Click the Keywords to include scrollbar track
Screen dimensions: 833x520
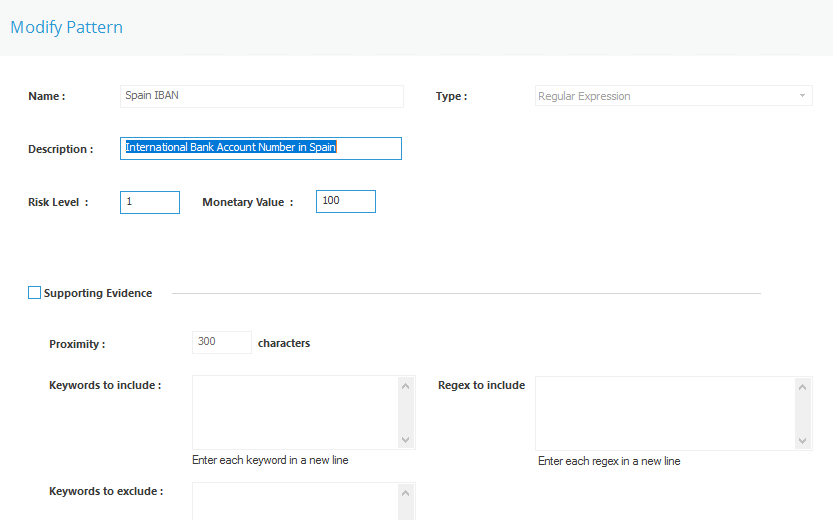coord(405,413)
